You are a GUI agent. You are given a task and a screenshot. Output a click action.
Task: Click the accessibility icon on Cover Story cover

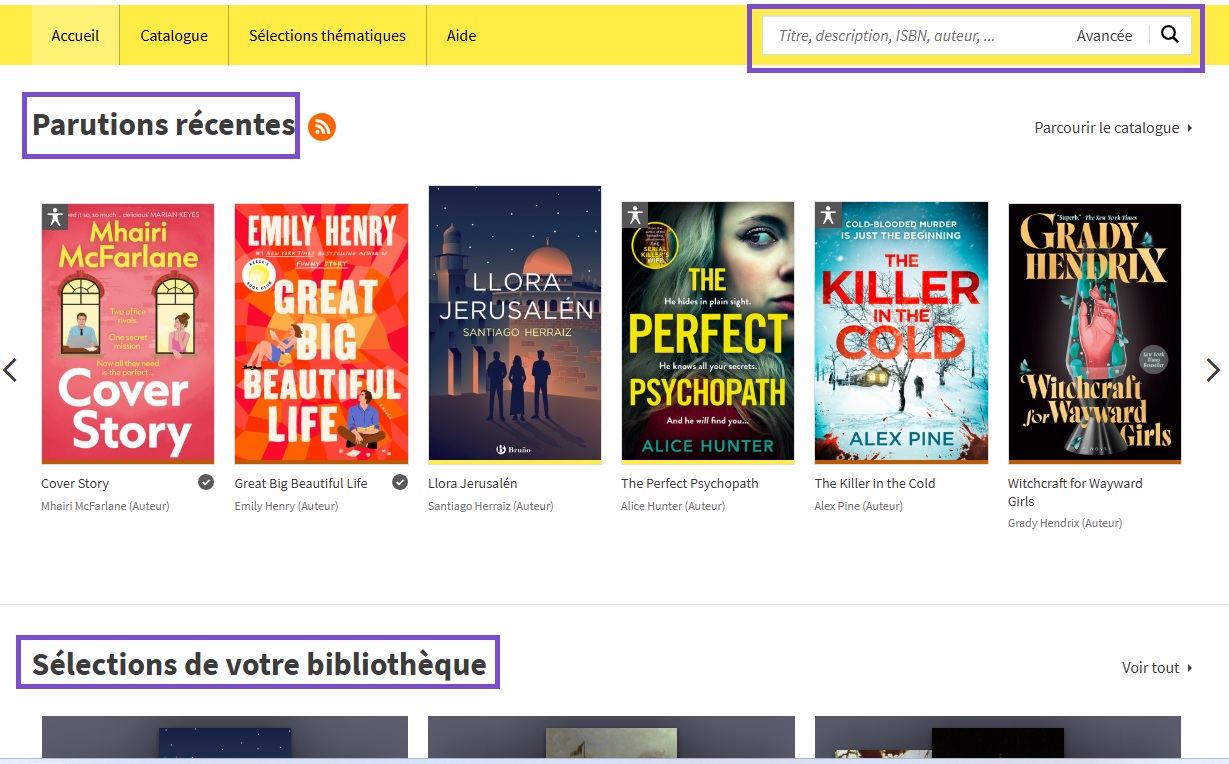[55, 216]
